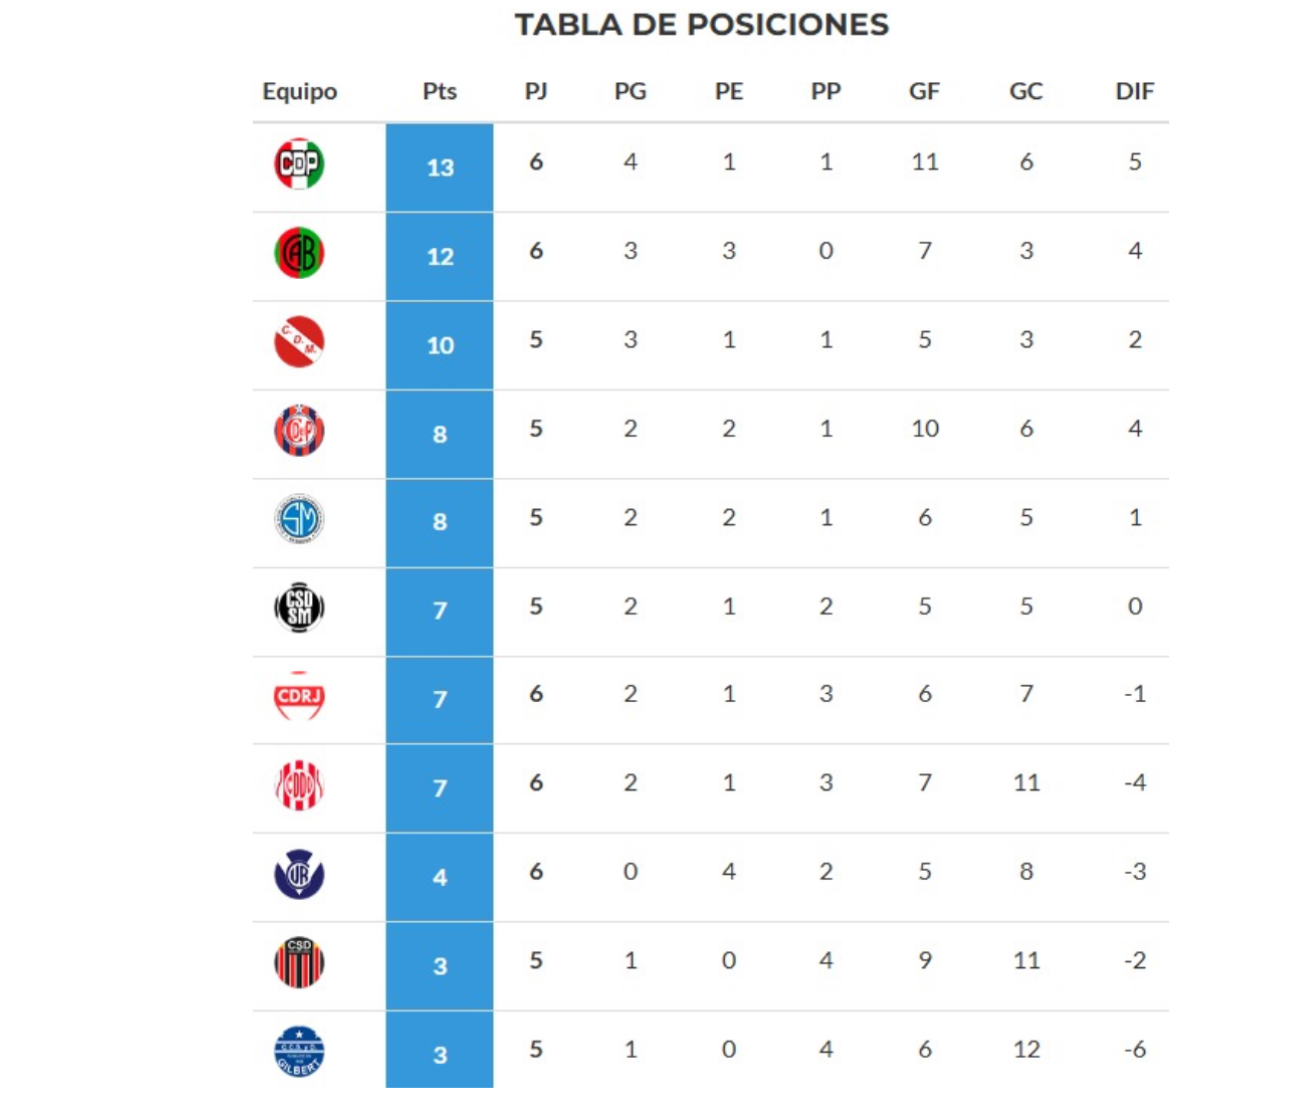Click the blue 10 points cell
The image size is (1308, 1096).
tap(440, 346)
